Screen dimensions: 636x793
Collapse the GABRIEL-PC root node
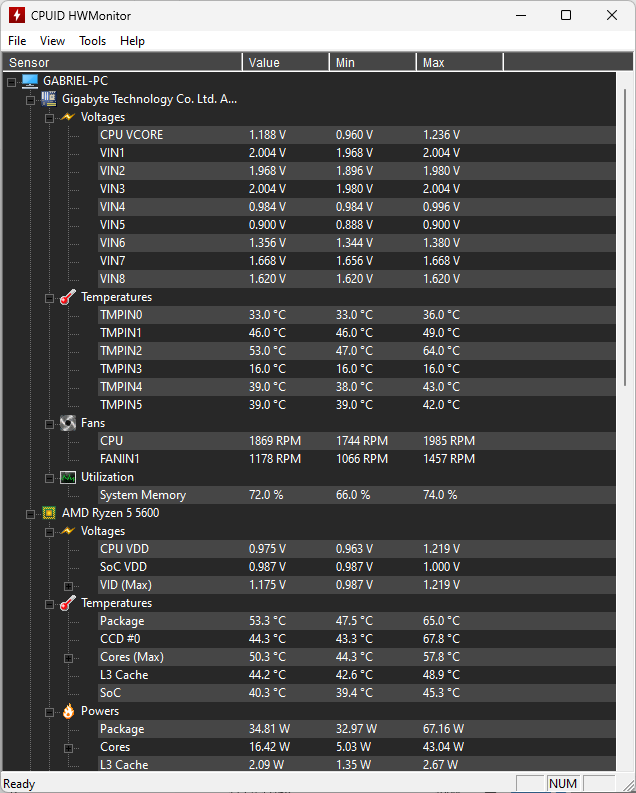(12, 81)
